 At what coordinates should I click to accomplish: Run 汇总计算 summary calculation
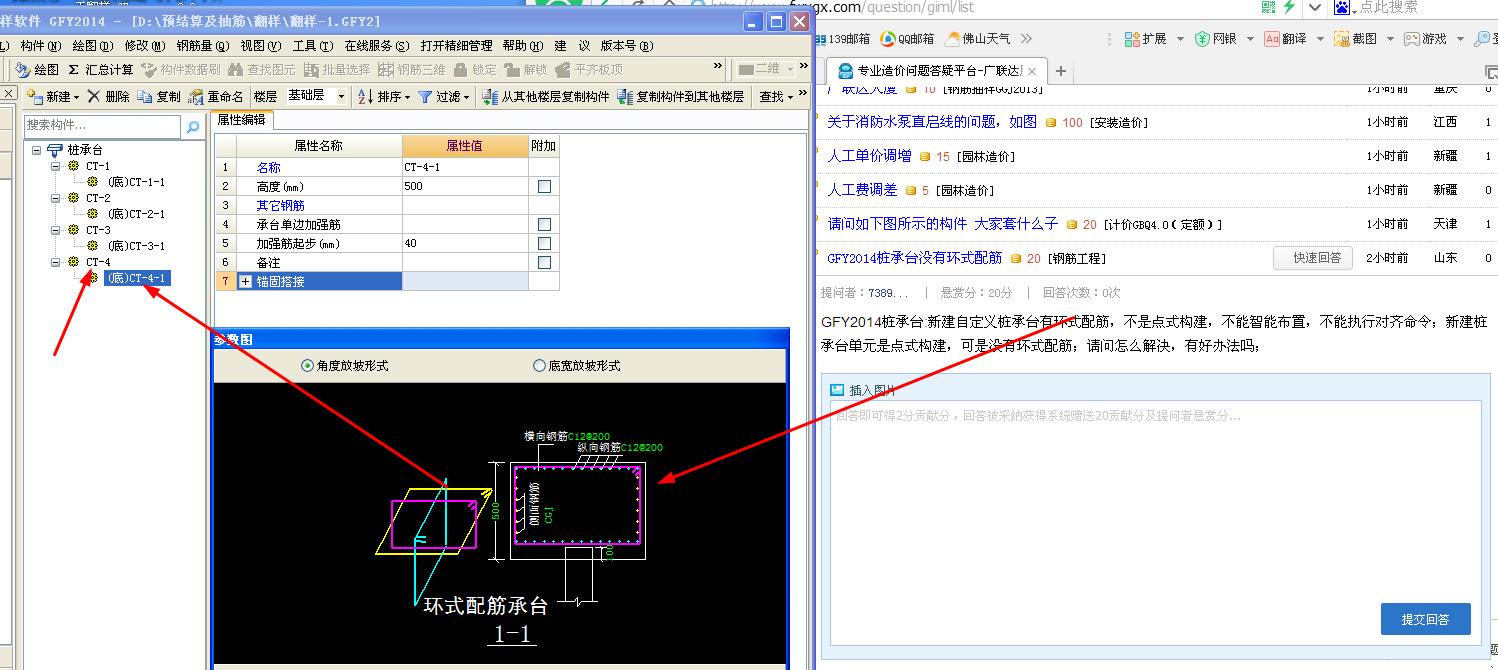[x=100, y=70]
